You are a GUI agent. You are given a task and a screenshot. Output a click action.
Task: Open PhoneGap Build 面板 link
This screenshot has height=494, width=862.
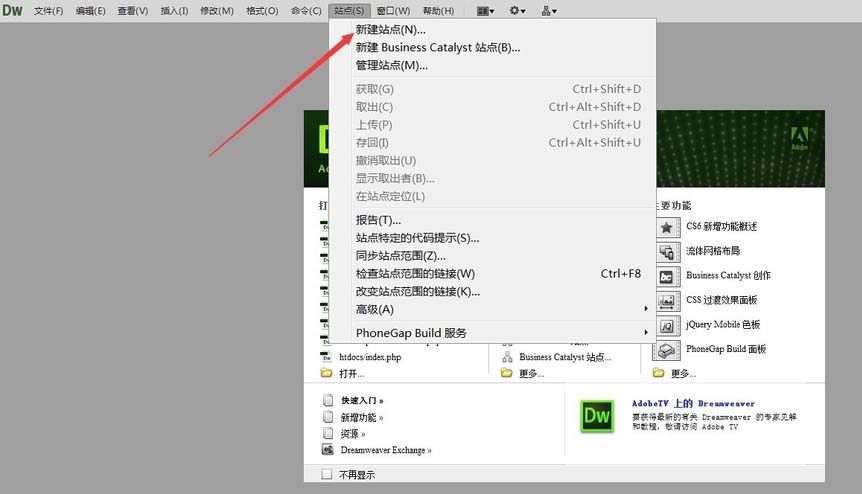726,349
